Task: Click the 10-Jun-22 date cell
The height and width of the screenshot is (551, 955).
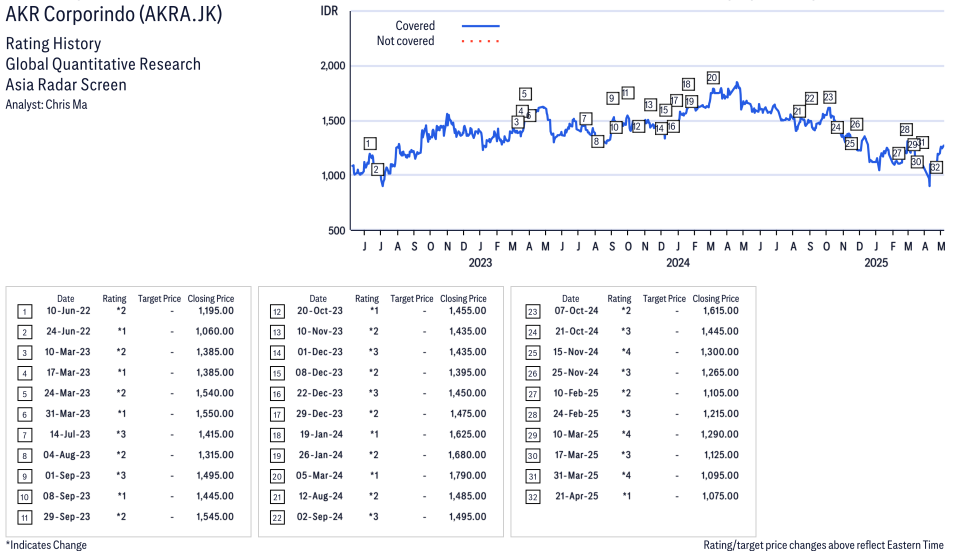Action: tap(68, 311)
